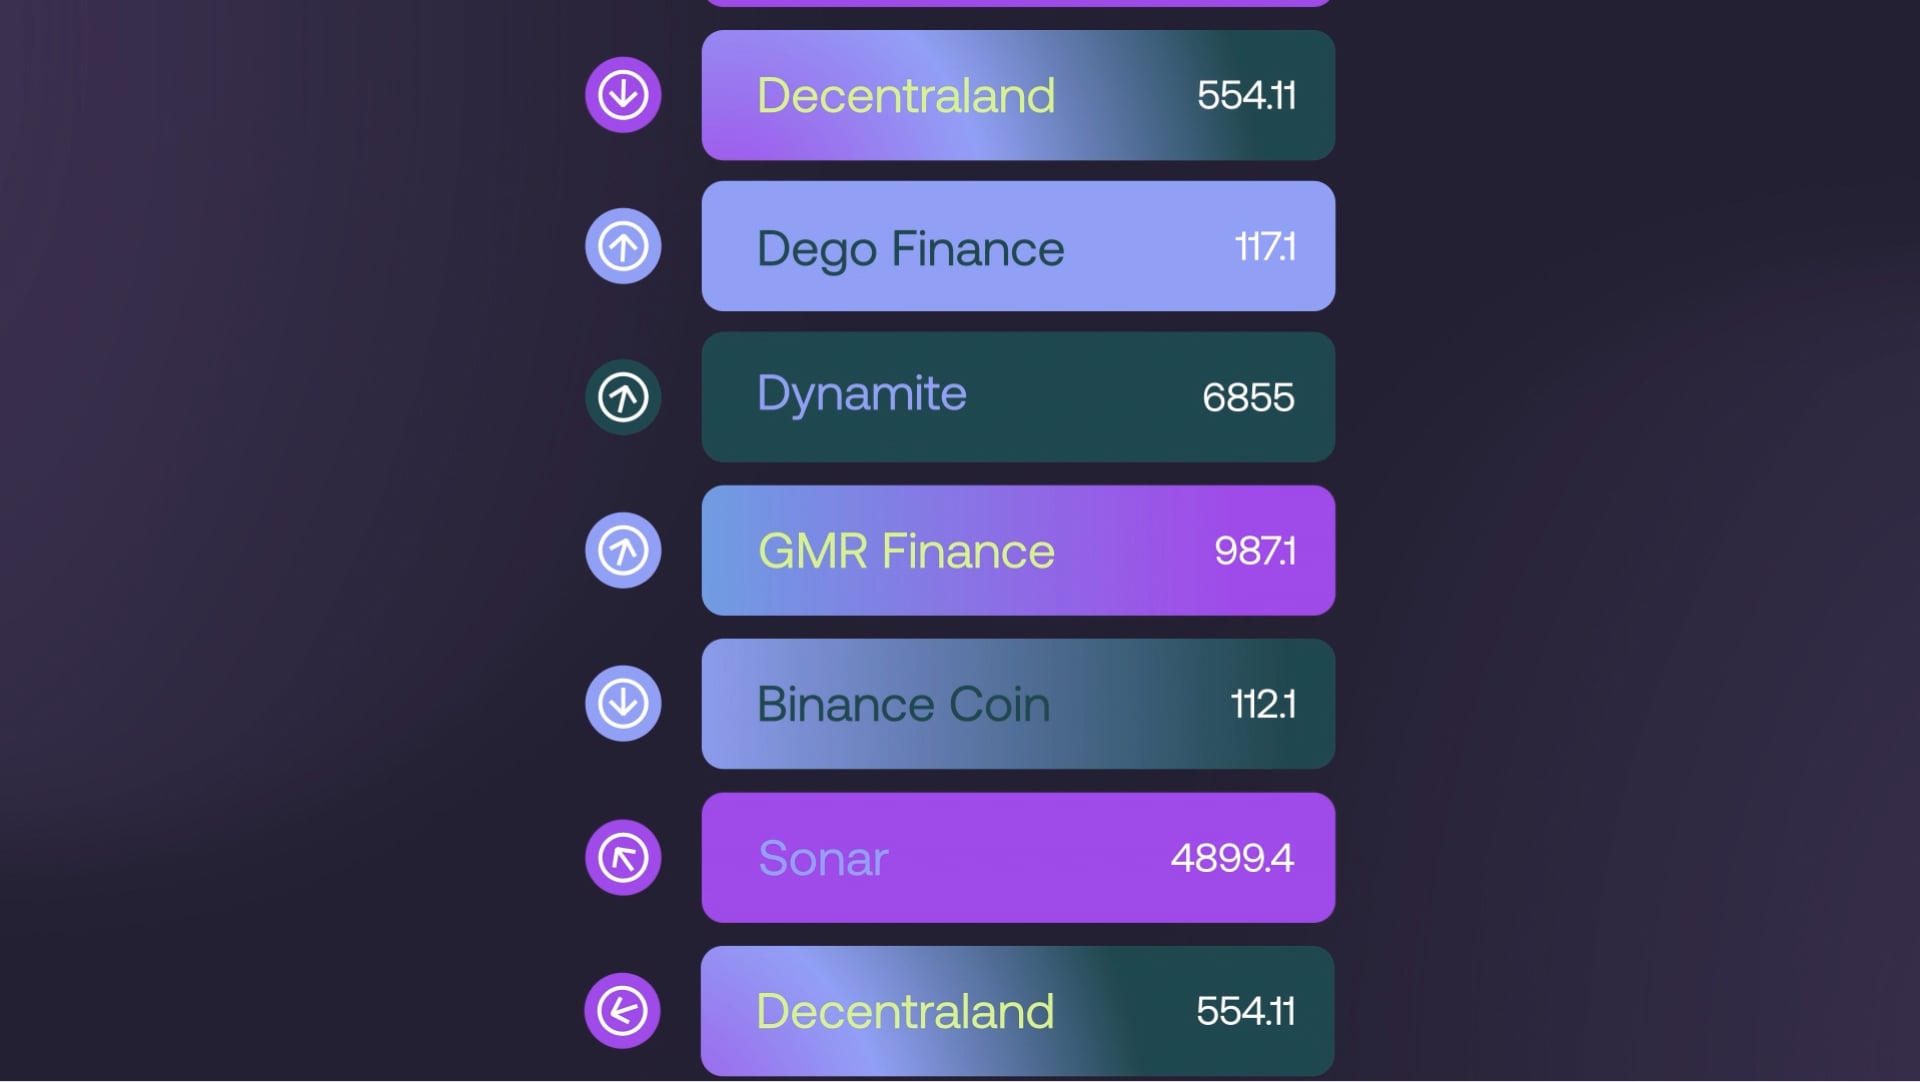Click the down arrow icon beside top Decentraland
The height and width of the screenshot is (1082, 1920).
pos(623,95)
